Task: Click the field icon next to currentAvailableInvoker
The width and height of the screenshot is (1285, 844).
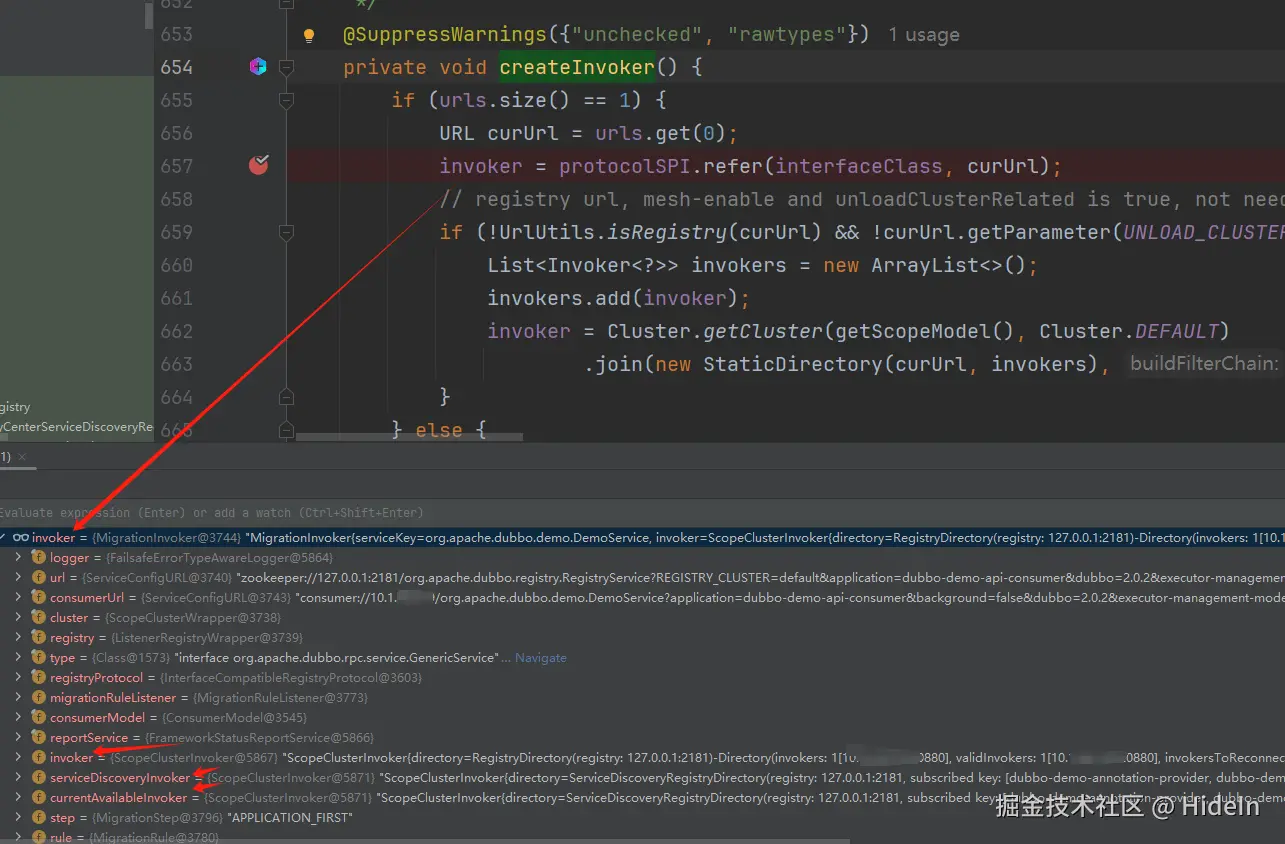Action: pos(39,798)
